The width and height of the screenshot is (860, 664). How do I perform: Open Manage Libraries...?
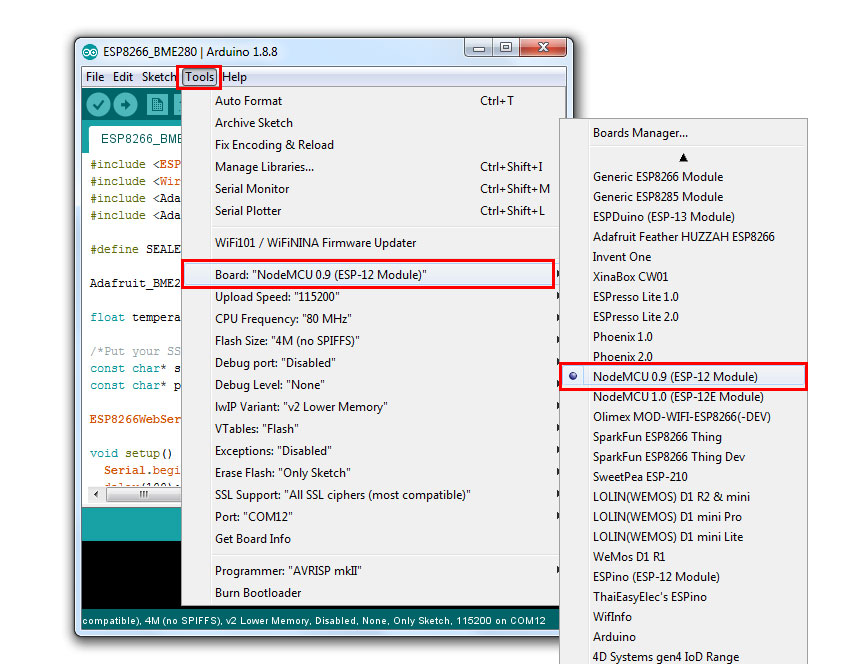[370, 167]
